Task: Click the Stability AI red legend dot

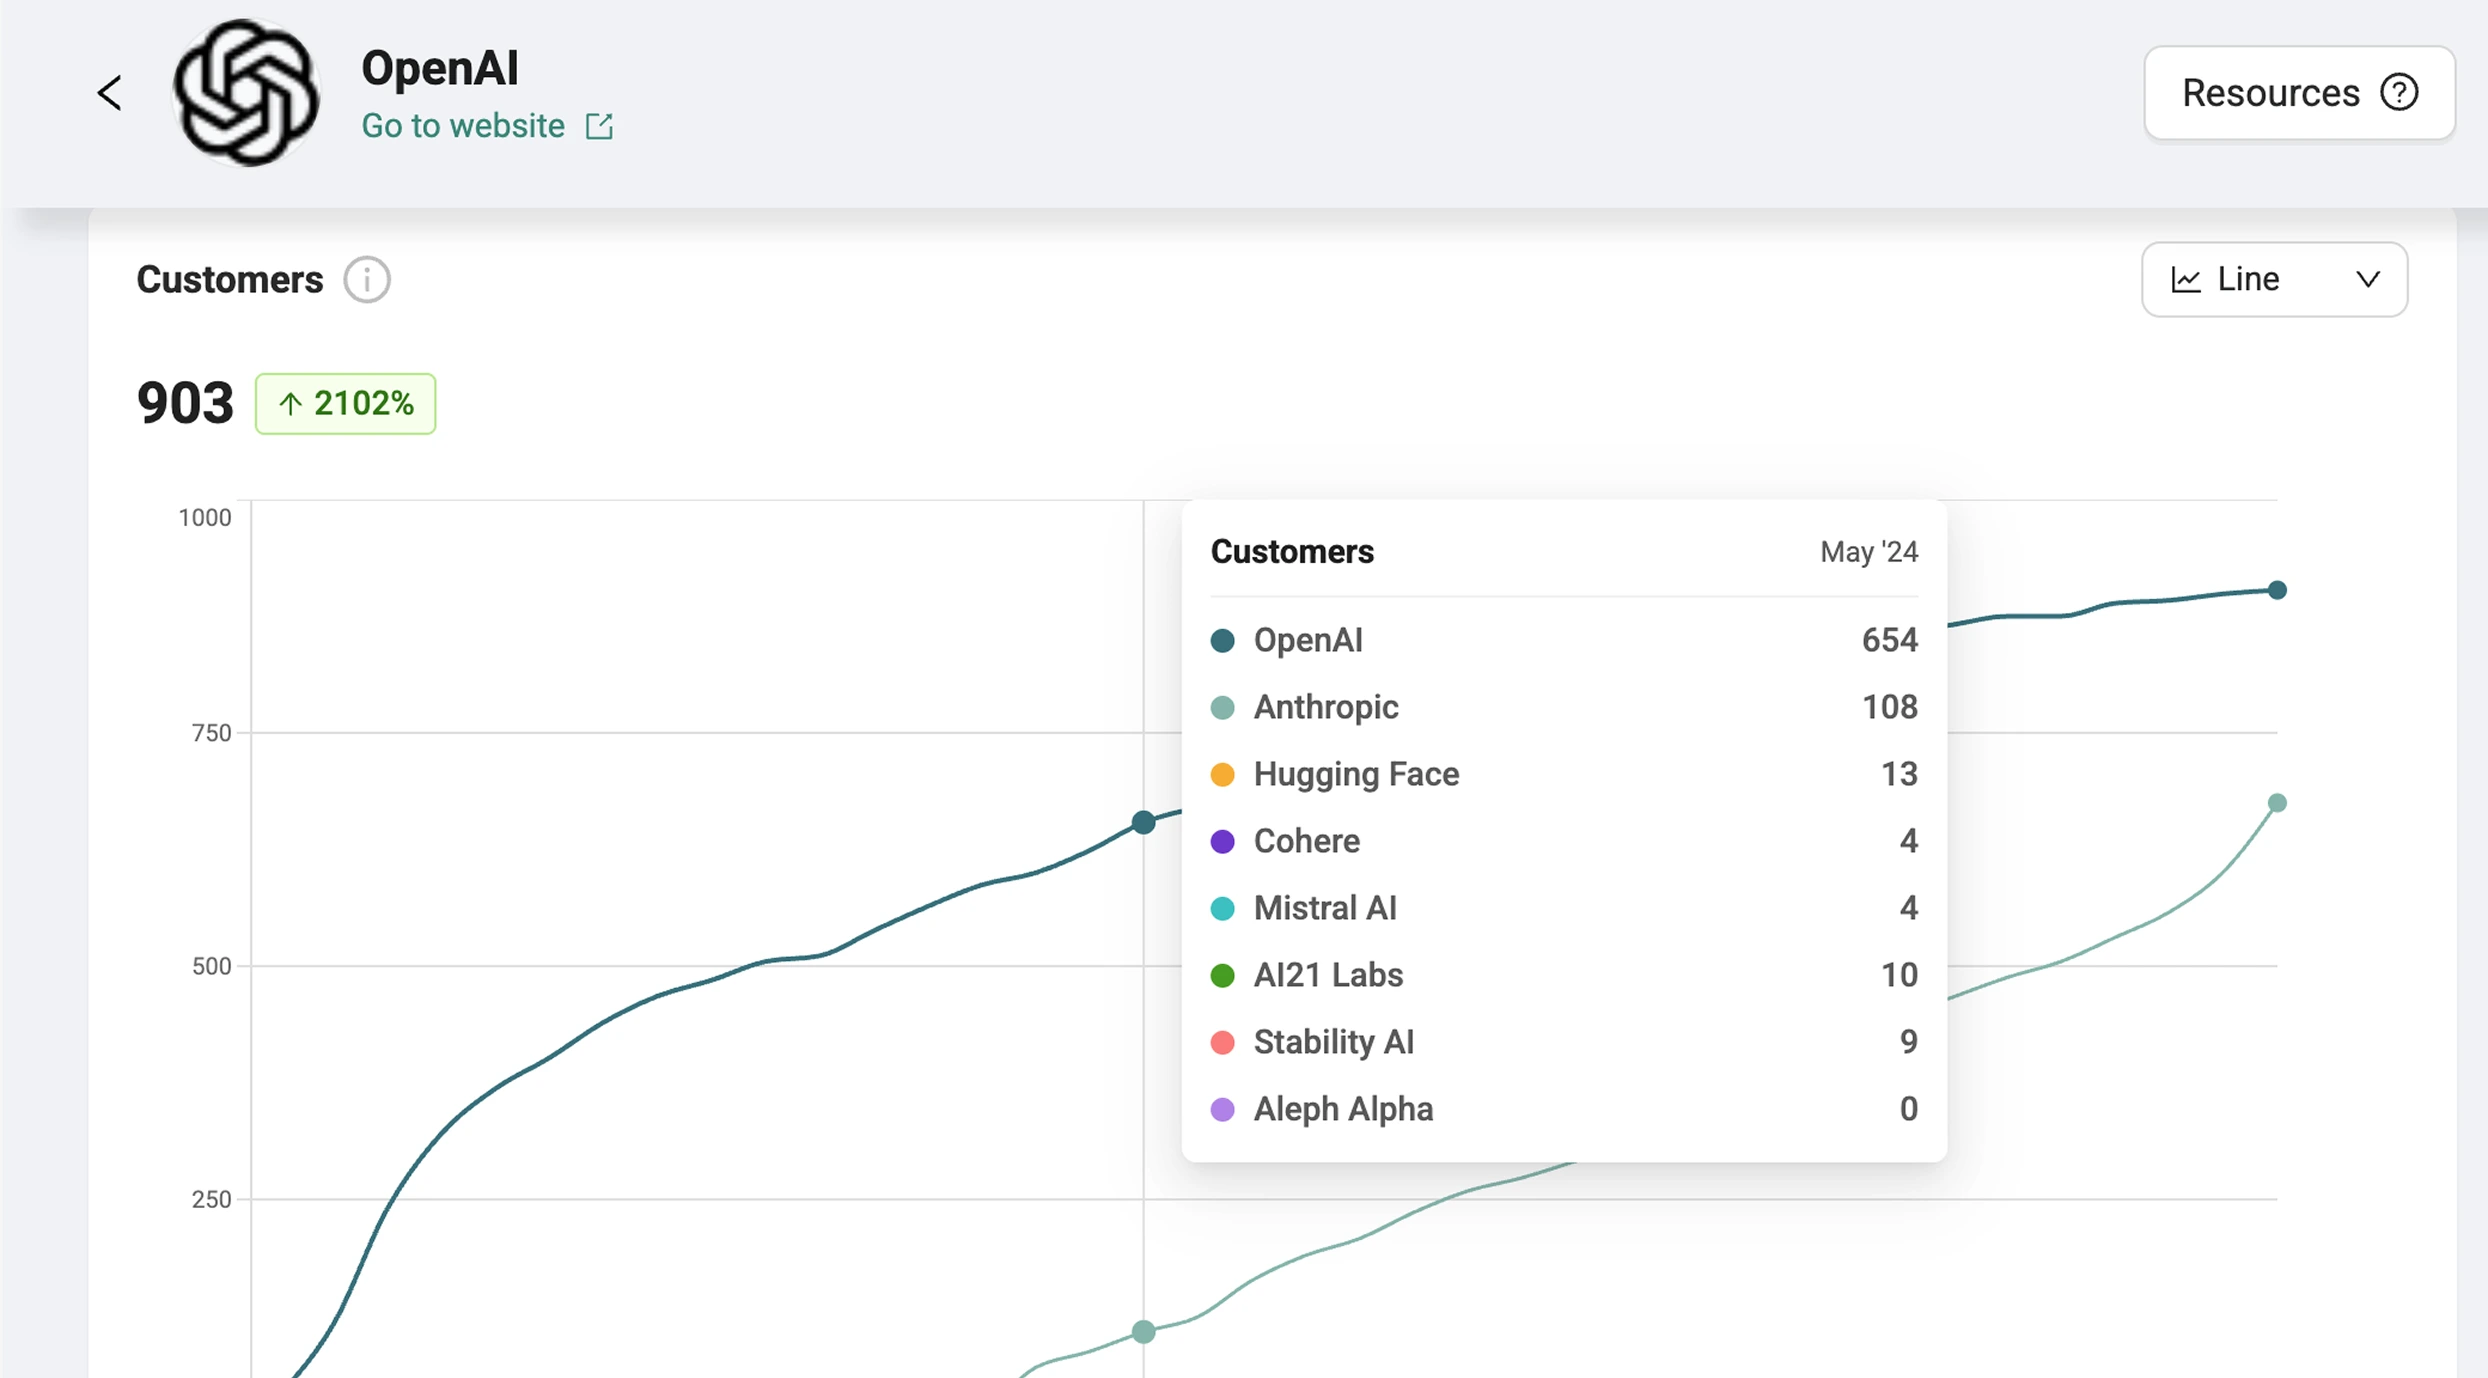Action: pos(1222,1043)
